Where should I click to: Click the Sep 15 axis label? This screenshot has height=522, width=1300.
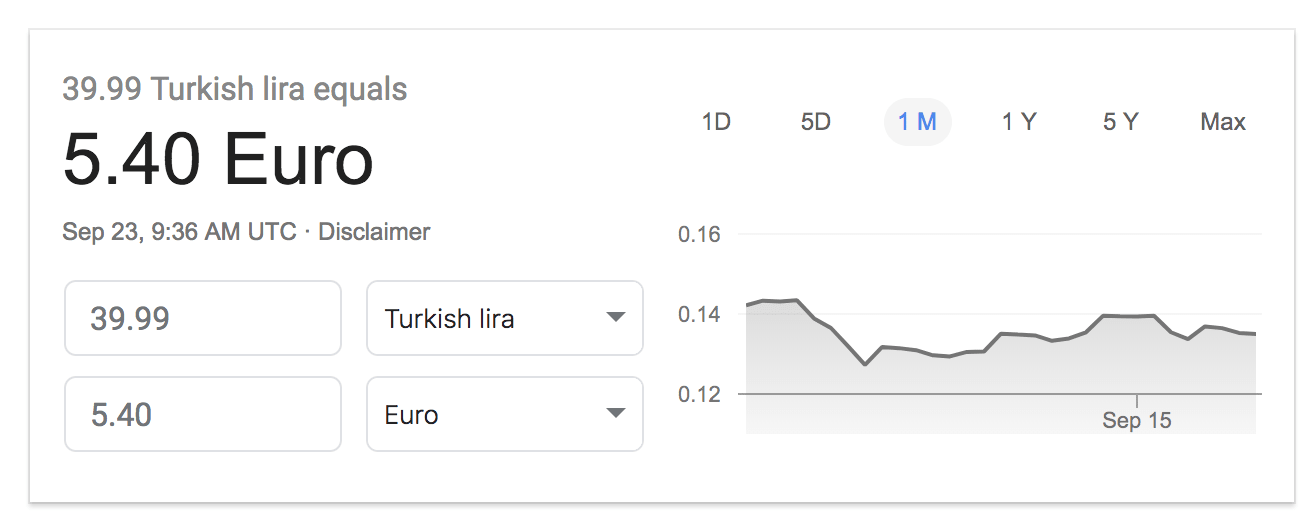click(x=1136, y=420)
